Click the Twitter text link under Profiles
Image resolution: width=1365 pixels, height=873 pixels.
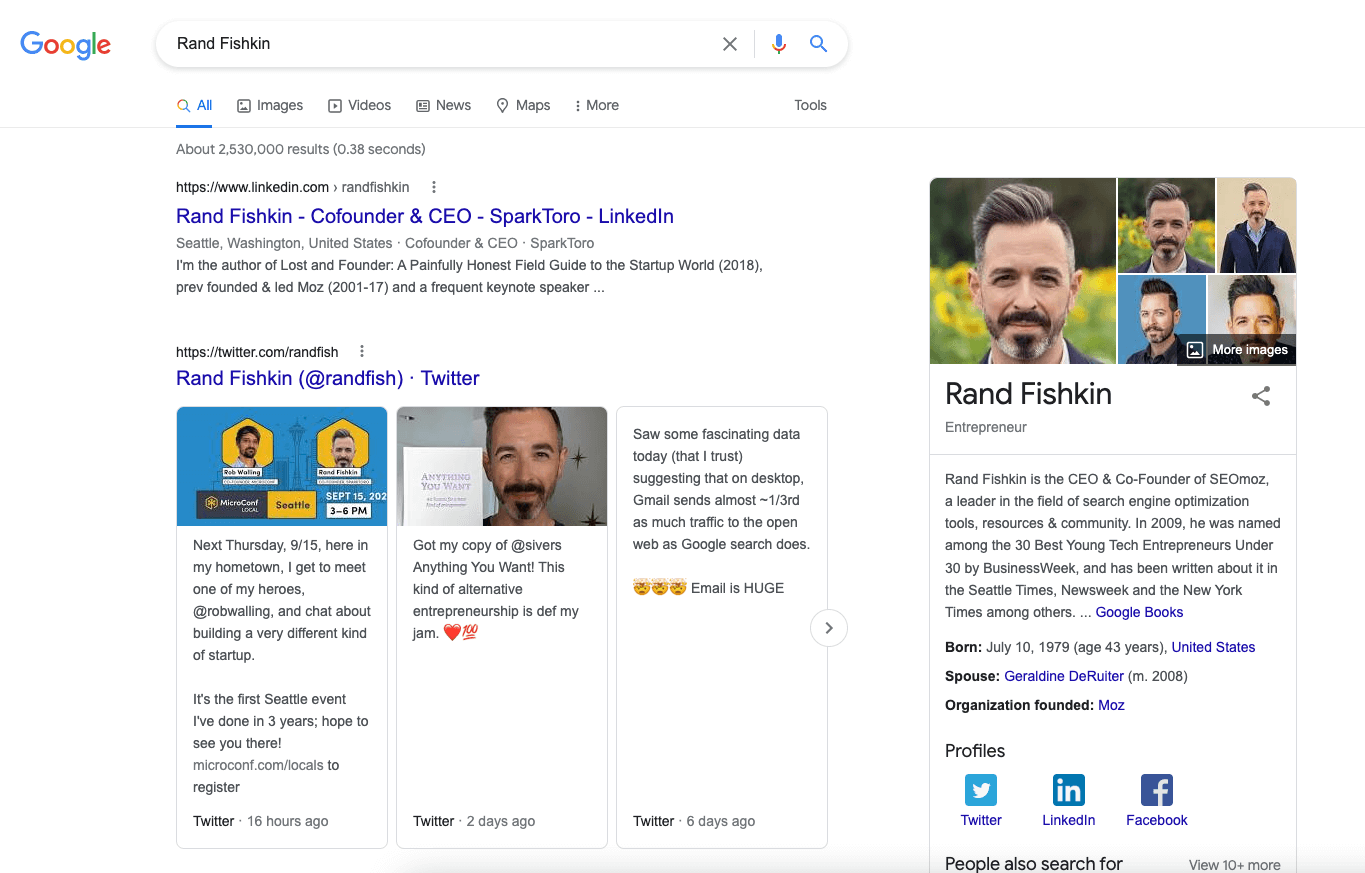(981, 820)
